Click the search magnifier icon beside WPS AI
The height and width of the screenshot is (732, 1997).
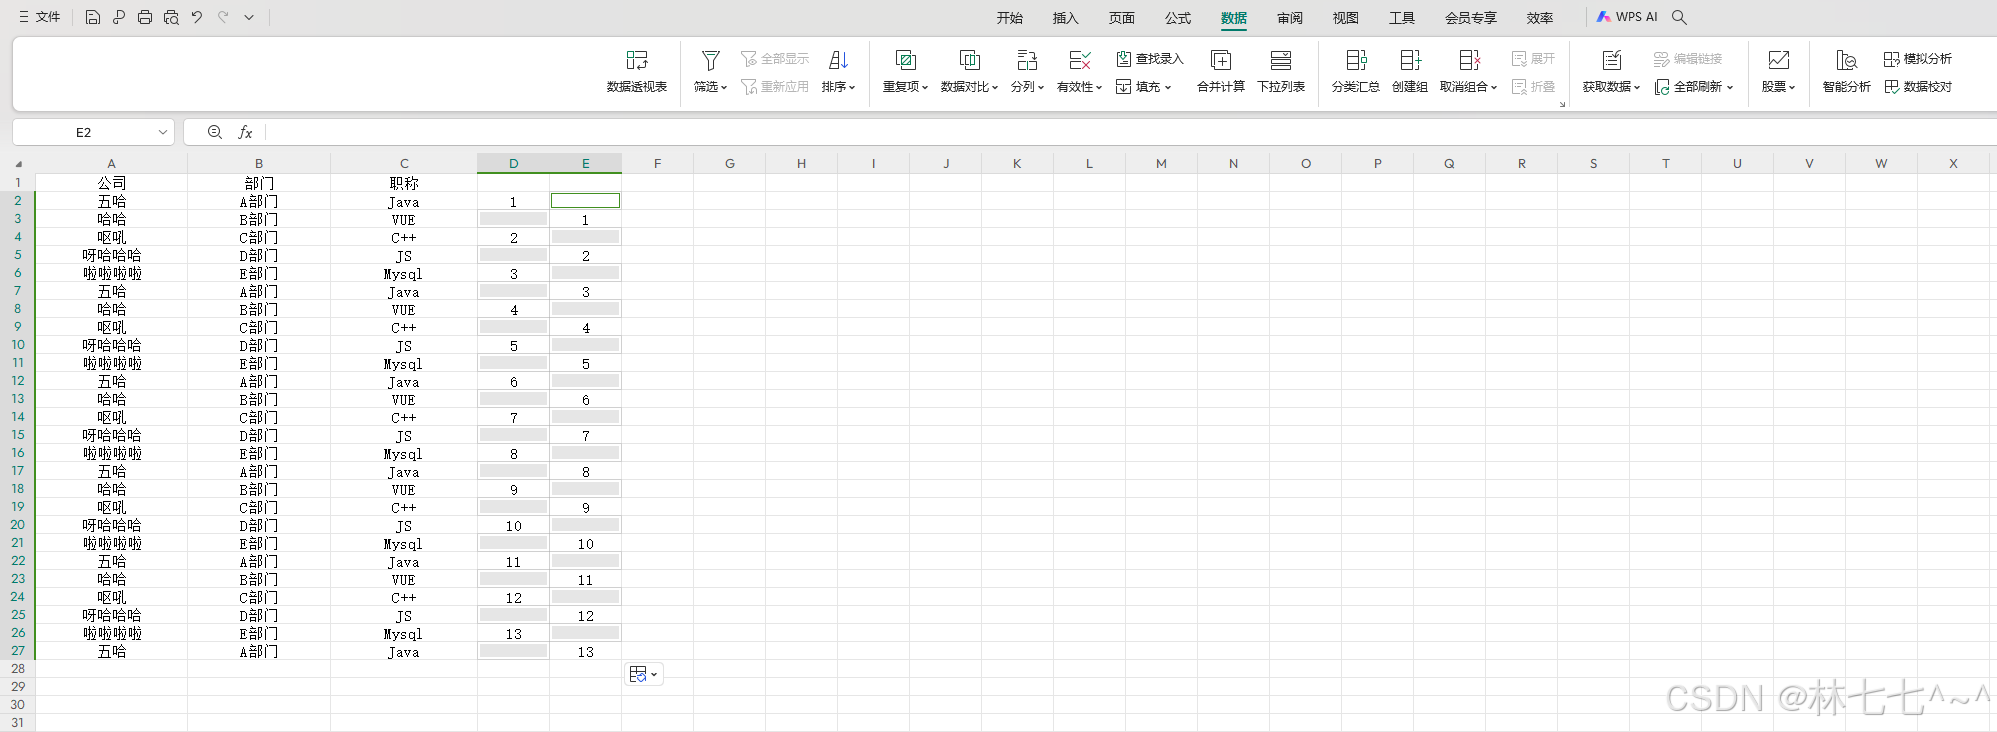point(1680,17)
